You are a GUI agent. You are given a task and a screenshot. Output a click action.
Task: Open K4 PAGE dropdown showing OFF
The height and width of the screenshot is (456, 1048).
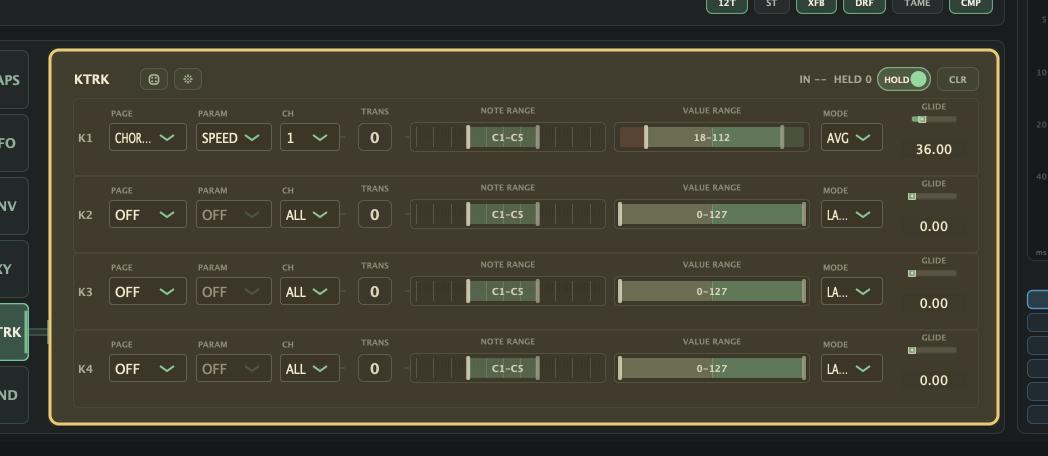(148, 368)
